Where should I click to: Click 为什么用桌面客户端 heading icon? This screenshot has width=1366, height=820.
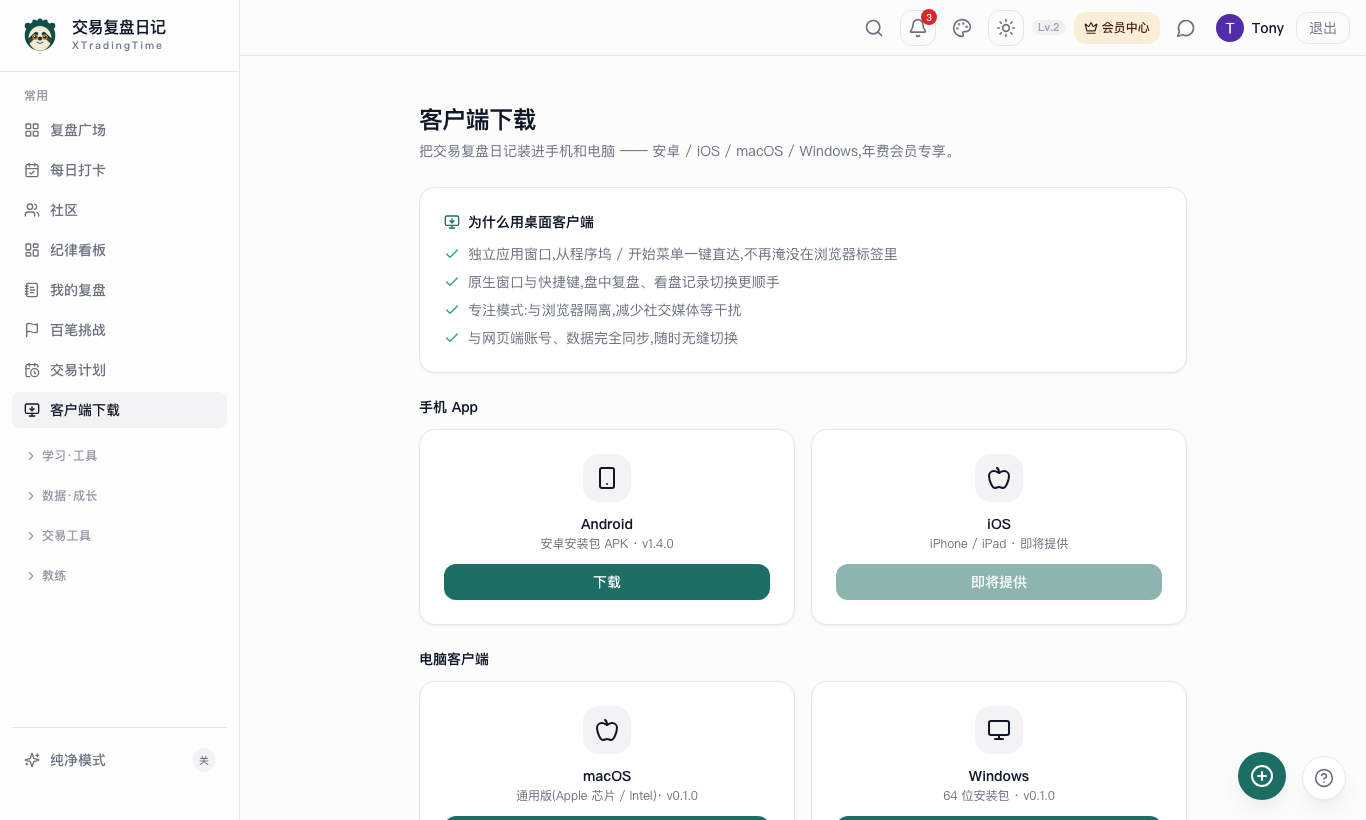(x=452, y=222)
